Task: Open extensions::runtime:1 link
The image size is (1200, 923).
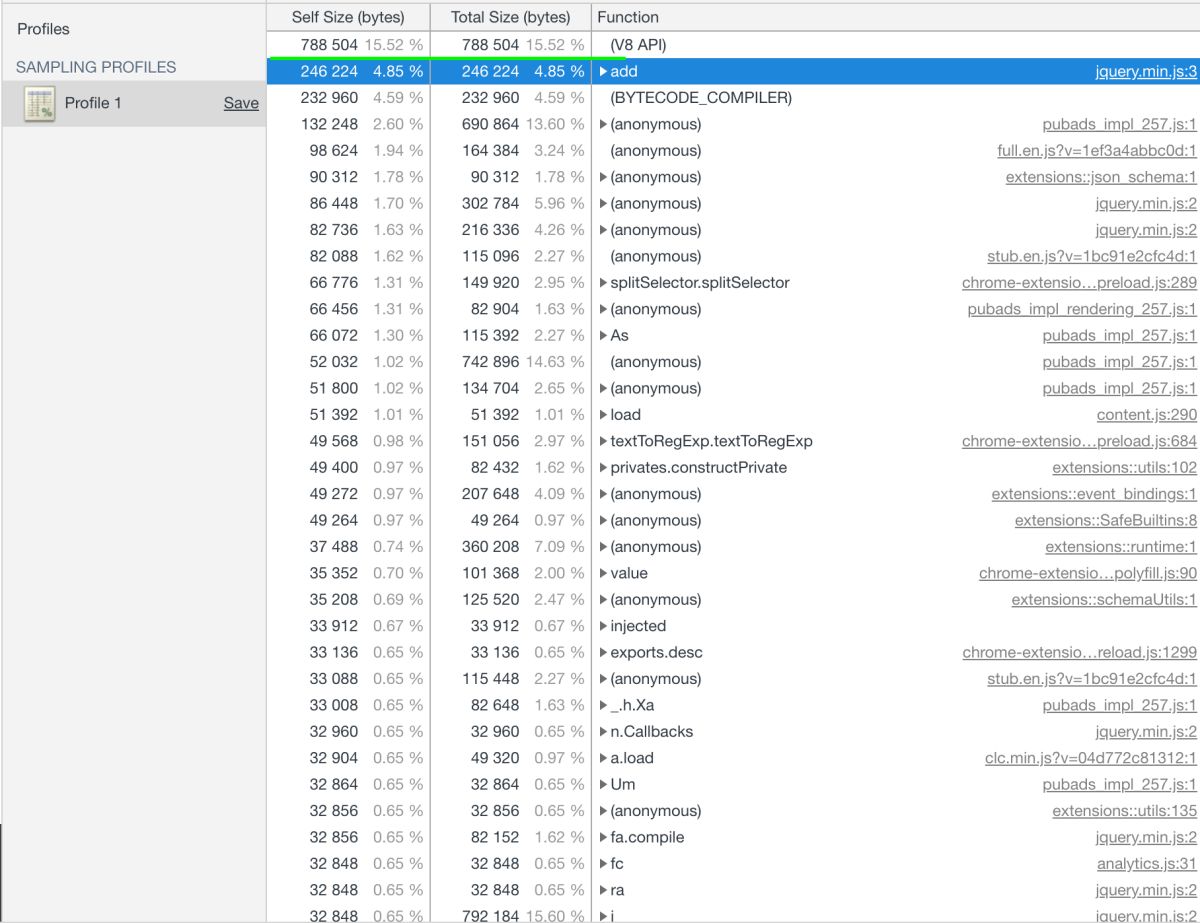Action: tap(1121, 547)
